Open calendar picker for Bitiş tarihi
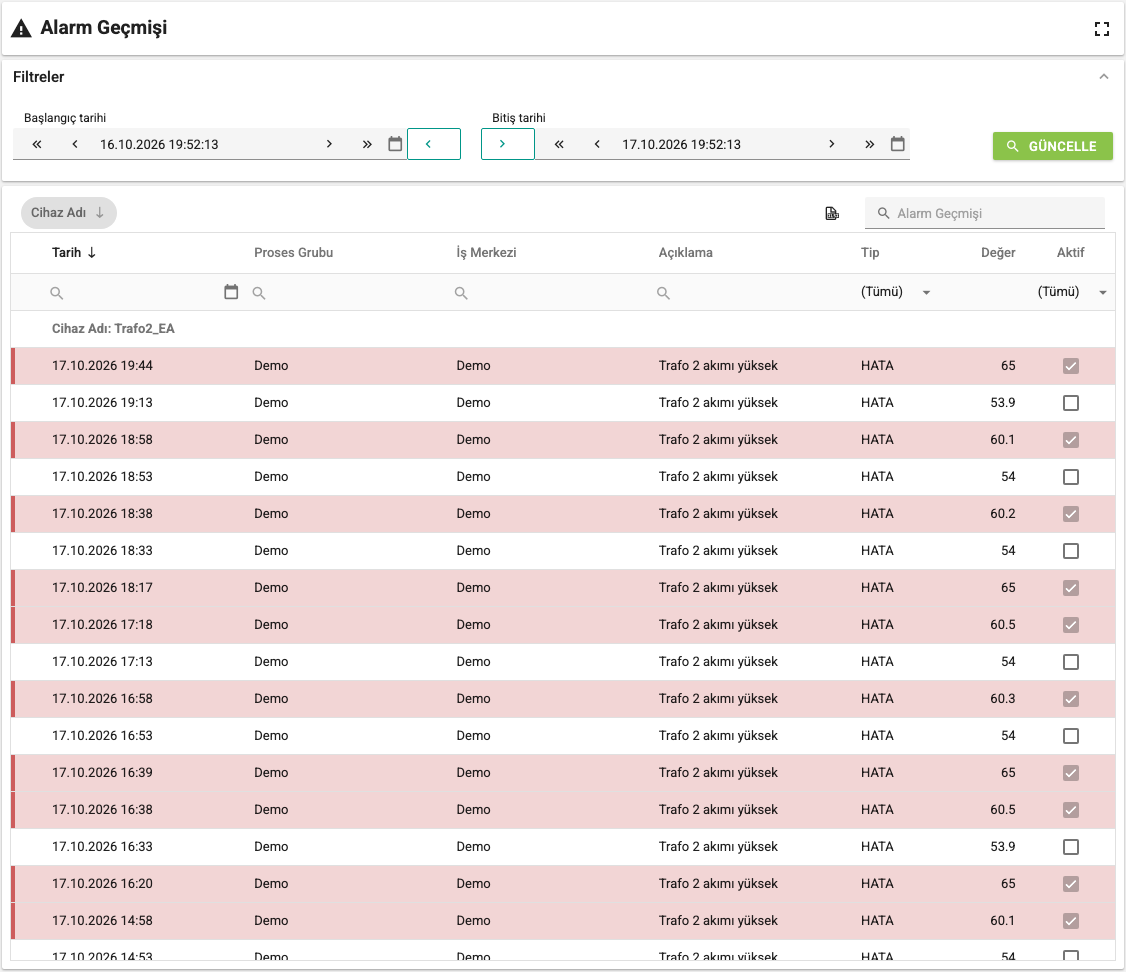1126x972 pixels. (898, 144)
